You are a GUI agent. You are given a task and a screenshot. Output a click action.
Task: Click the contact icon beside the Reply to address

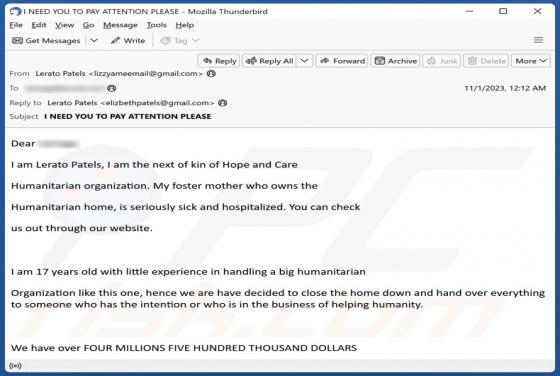point(222,103)
